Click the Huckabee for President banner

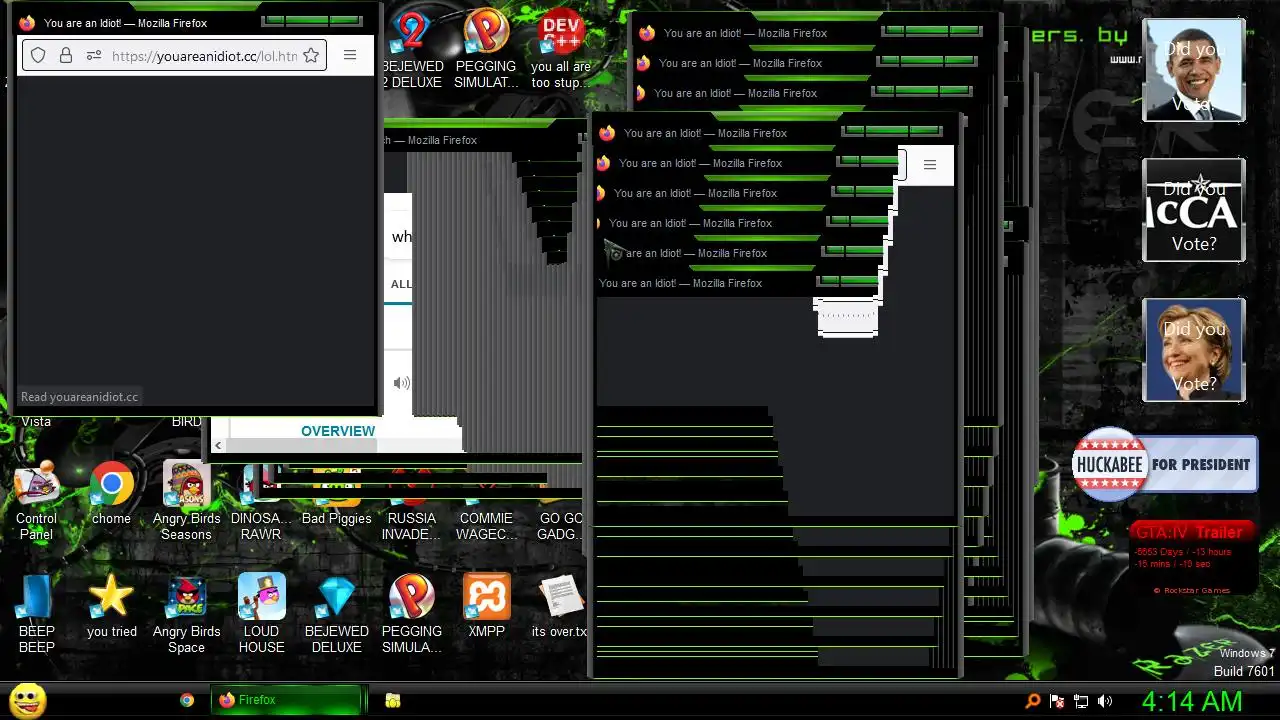coord(1165,464)
